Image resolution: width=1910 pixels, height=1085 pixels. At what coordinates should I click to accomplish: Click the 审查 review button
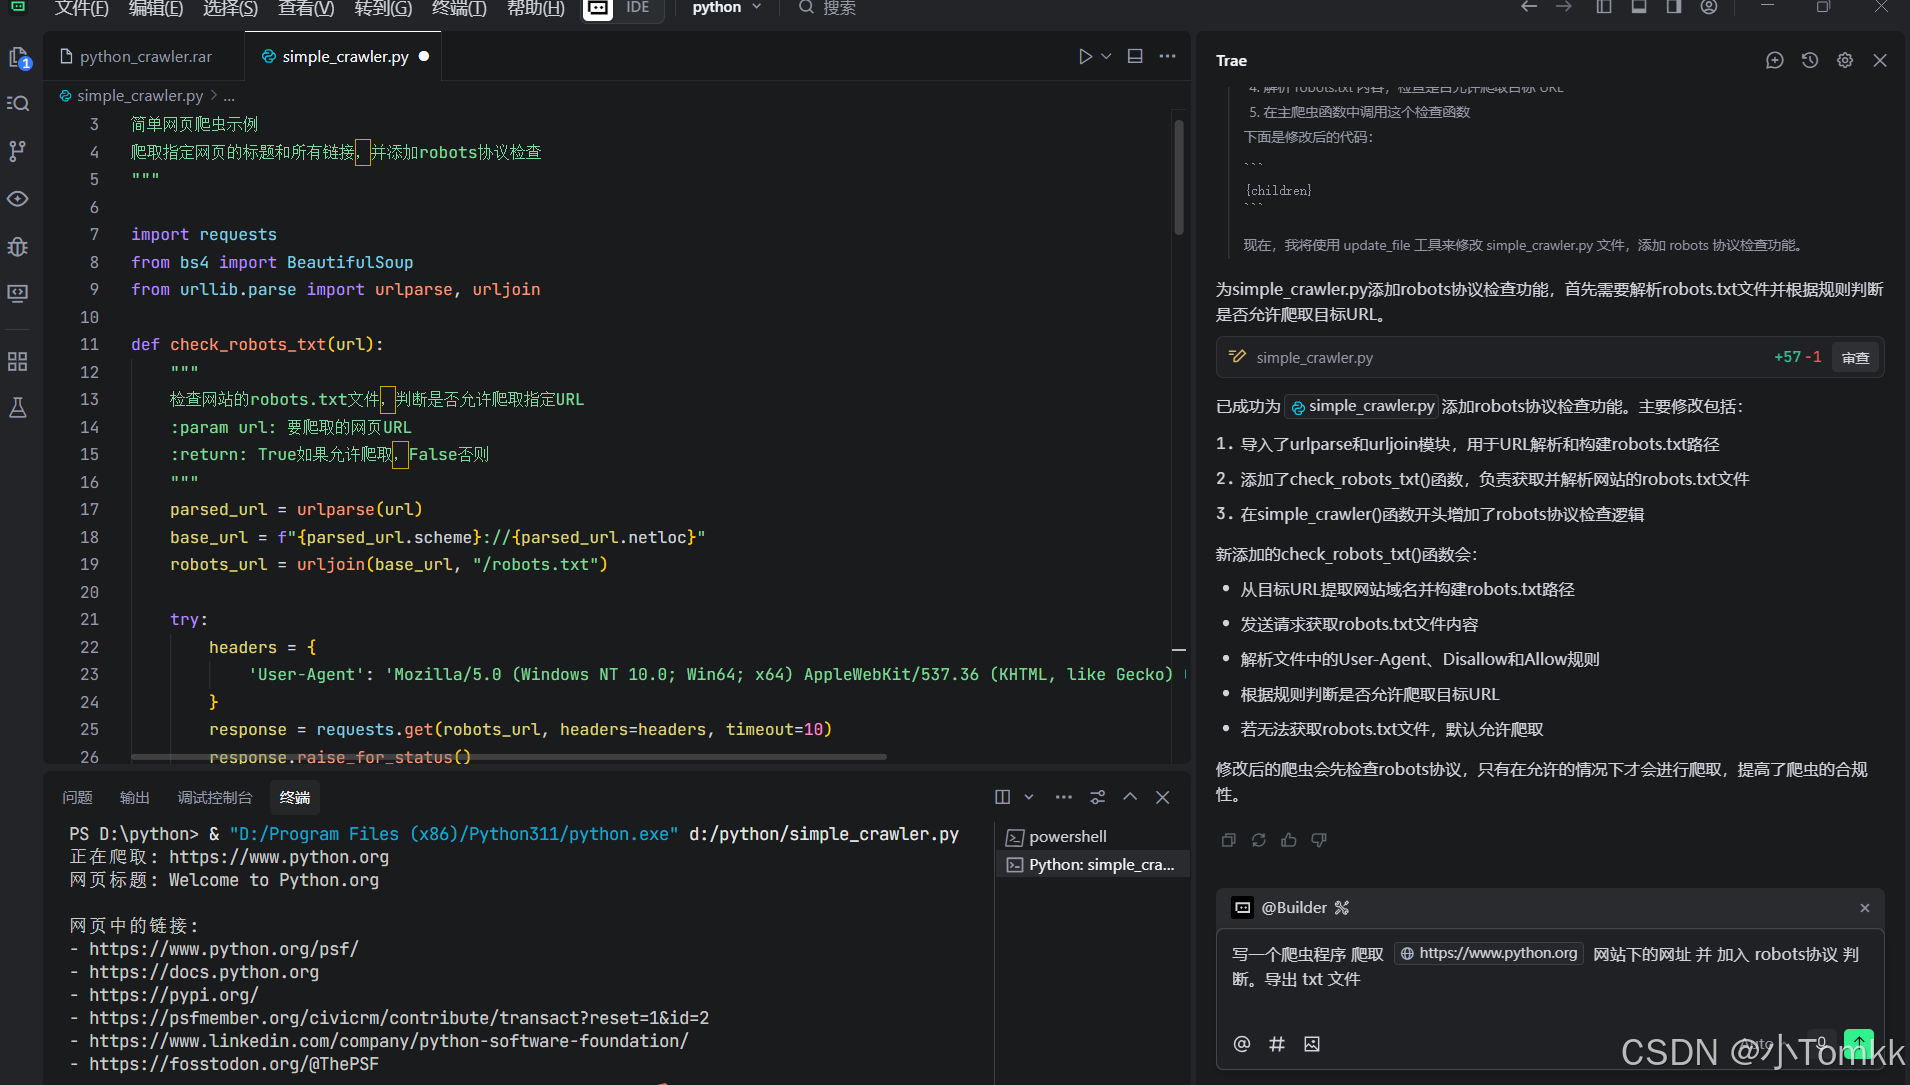click(1856, 358)
